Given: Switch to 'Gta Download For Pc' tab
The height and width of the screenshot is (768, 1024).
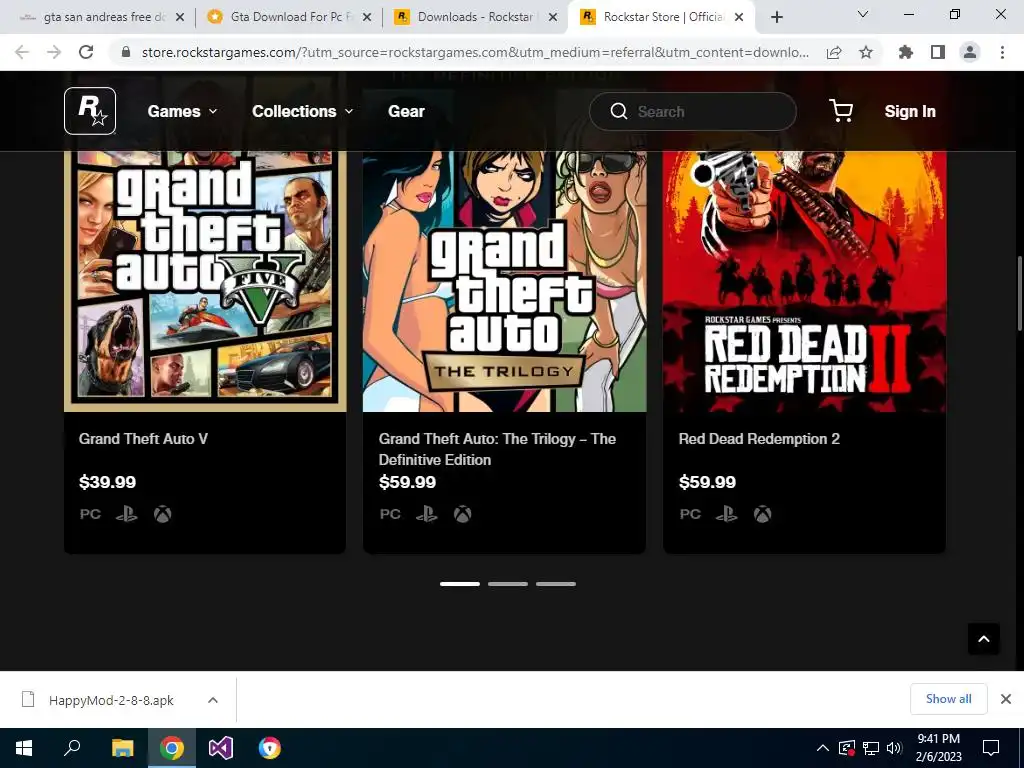Looking at the screenshot, I should pos(287,17).
